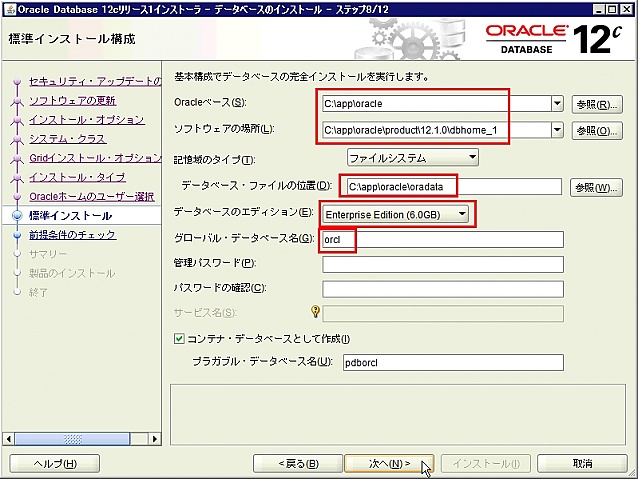Go to the Oracleホームのユーザー選択 step
Viewport: 638px width, 479px height.
pyautogui.click(x=92, y=196)
